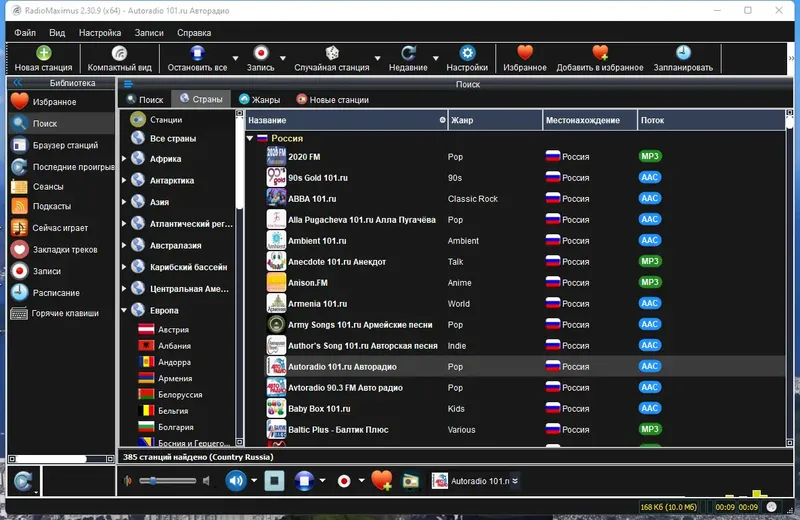Click the record button in player bar
800x520 pixels.
coord(344,481)
